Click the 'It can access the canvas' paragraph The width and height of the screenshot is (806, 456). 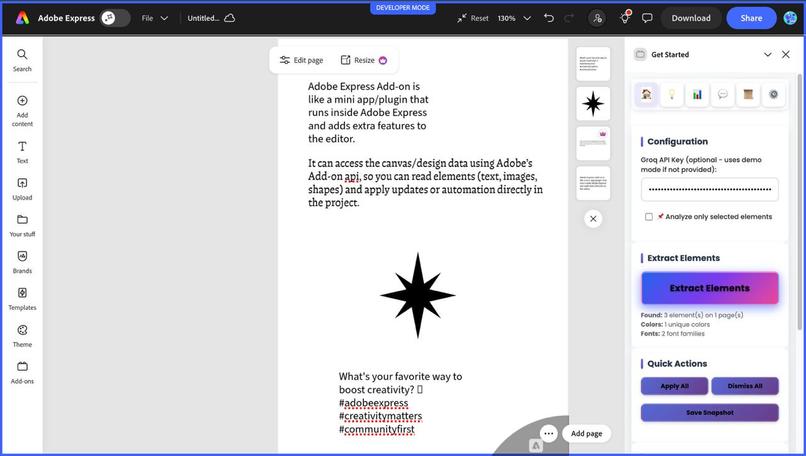(x=425, y=183)
